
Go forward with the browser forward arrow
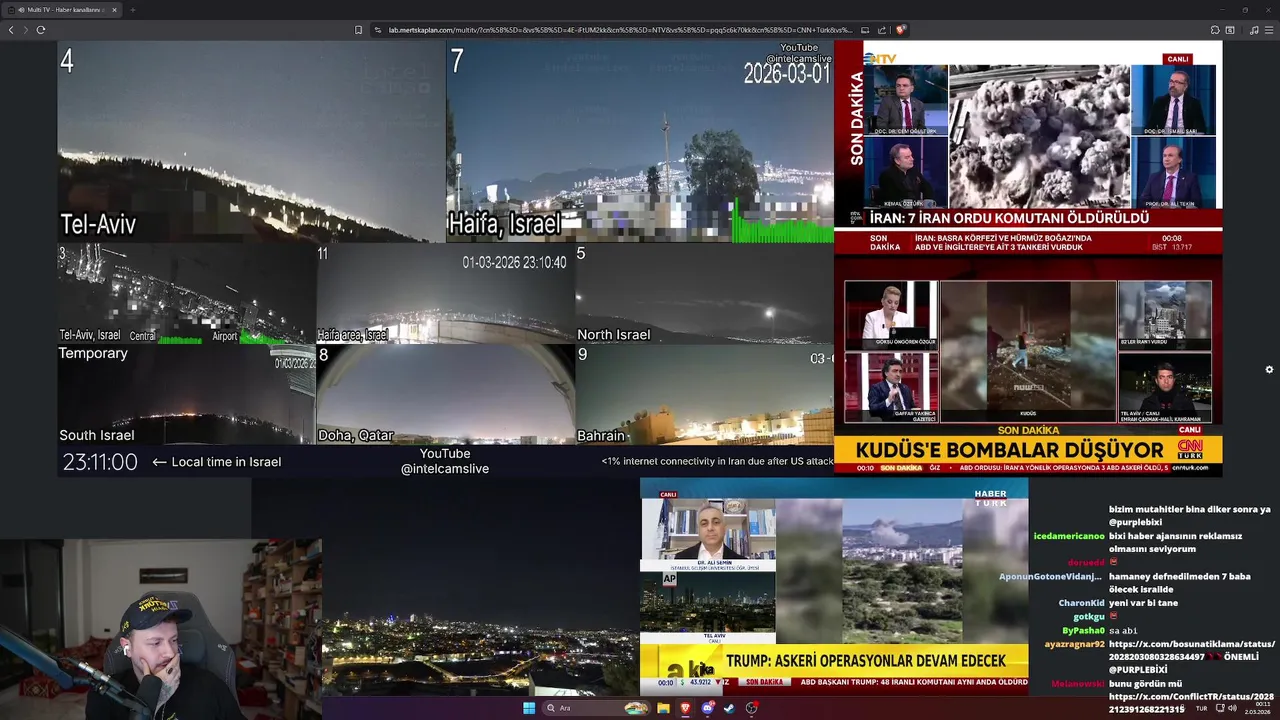(x=25, y=30)
